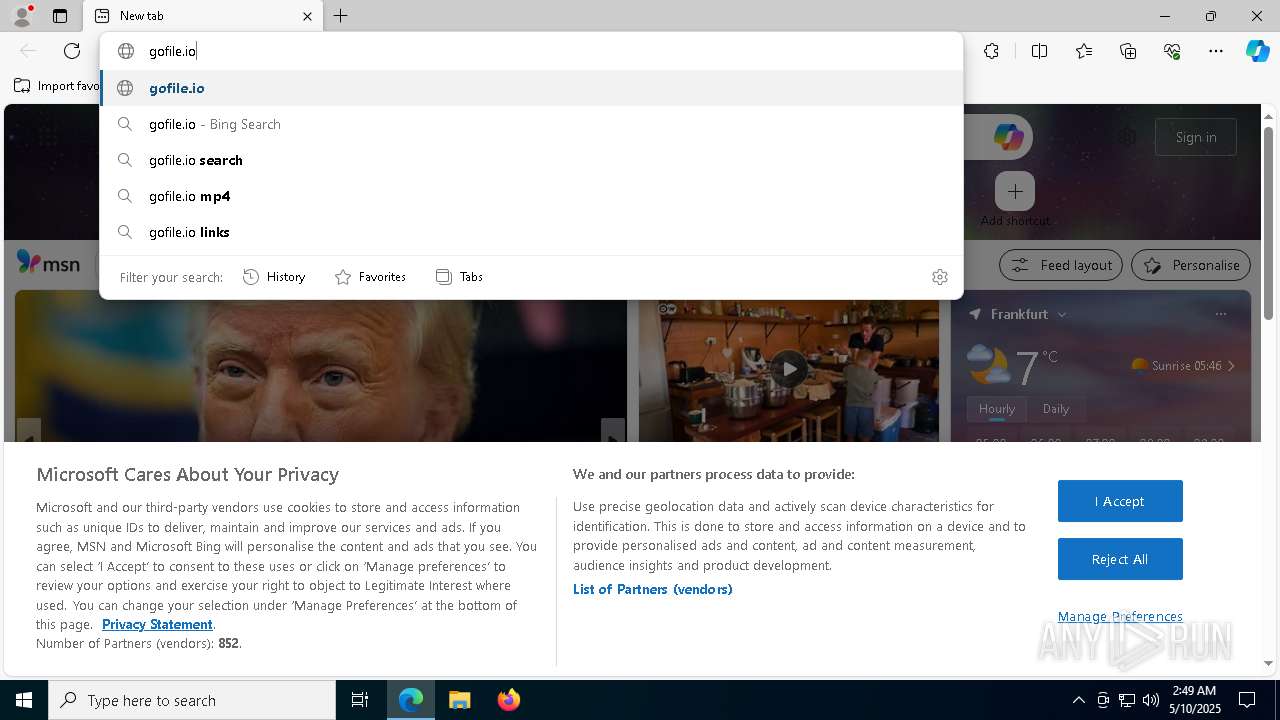Open the tab actions menu icon
The image size is (1280, 720).
coord(60,16)
